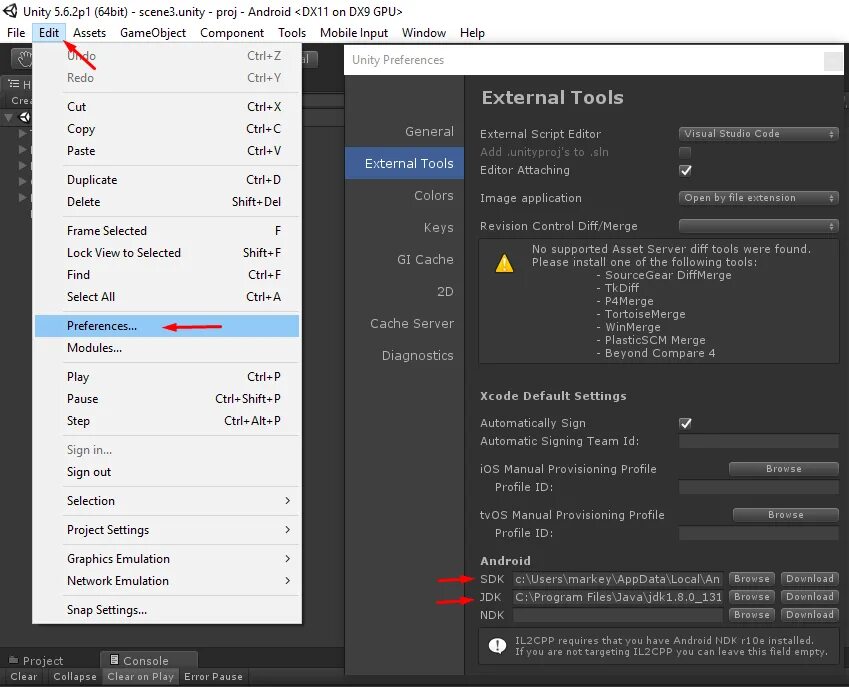849x687 pixels.
Task: Choose Duplicate from Edit menu
Action: (x=167, y=180)
